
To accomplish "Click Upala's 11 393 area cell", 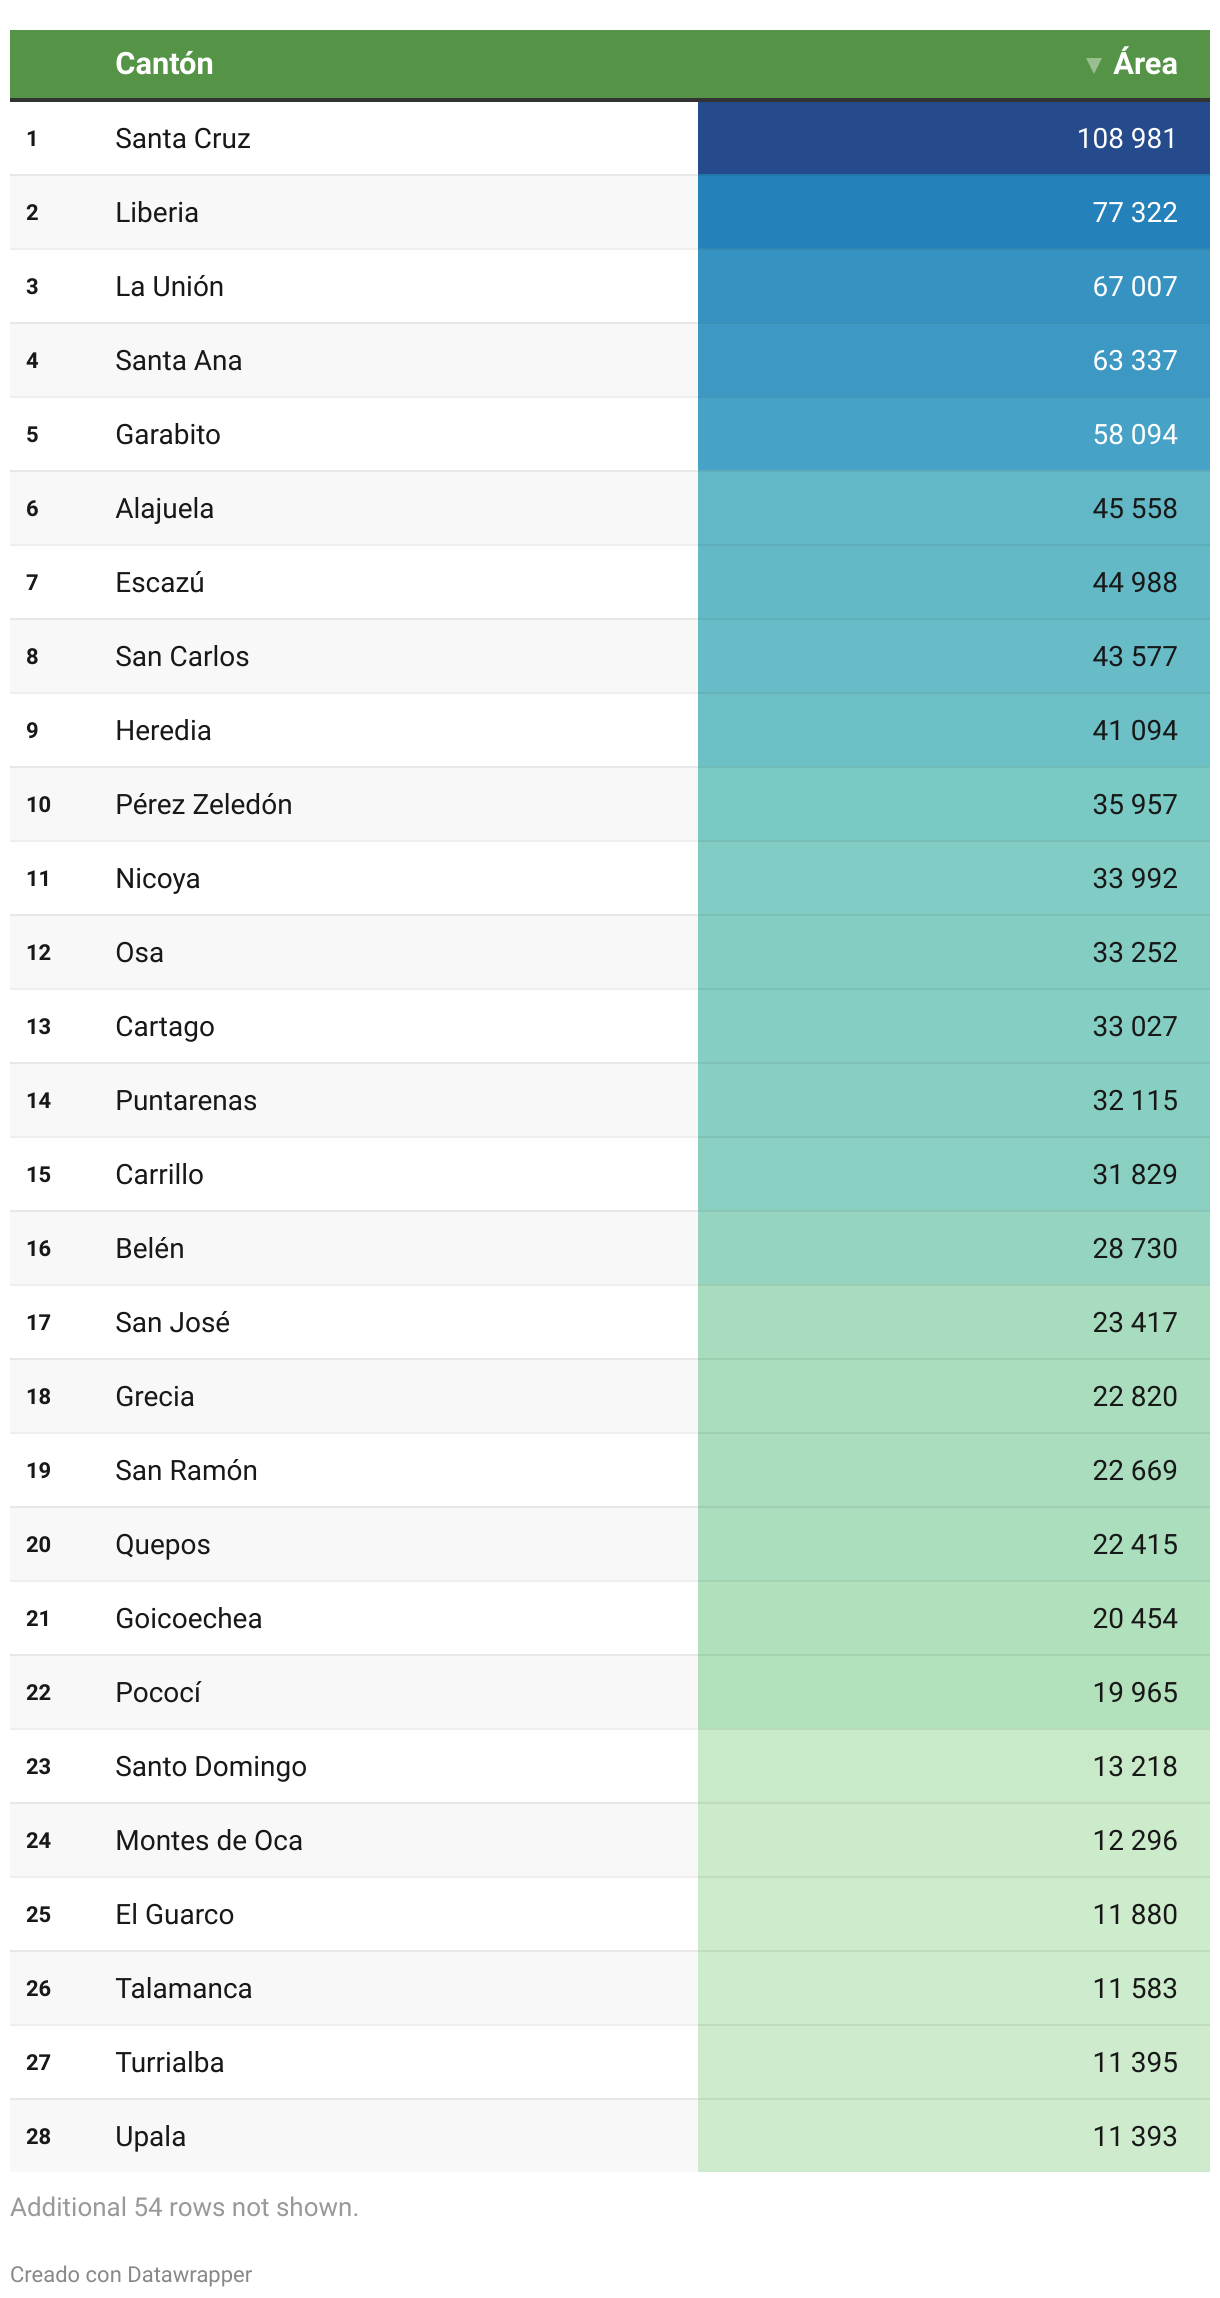I will point(1134,2137).
